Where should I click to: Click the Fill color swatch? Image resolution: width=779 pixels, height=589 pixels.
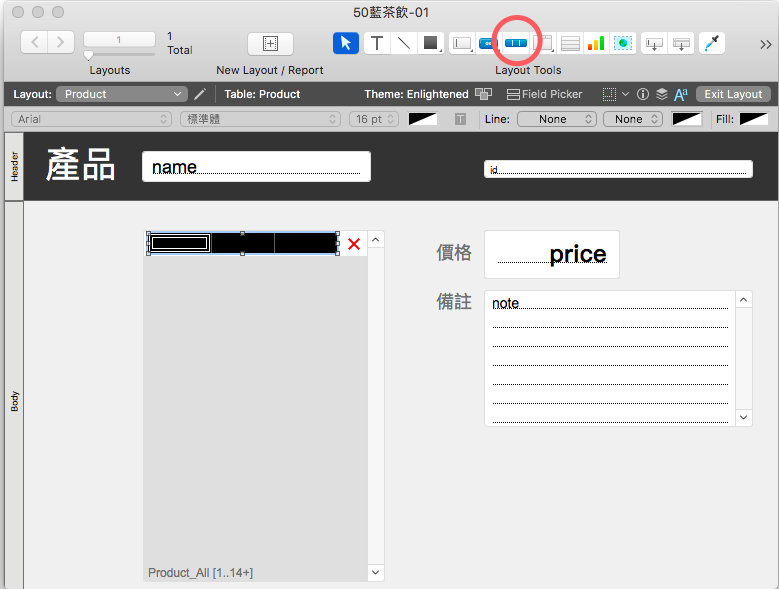(754, 119)
